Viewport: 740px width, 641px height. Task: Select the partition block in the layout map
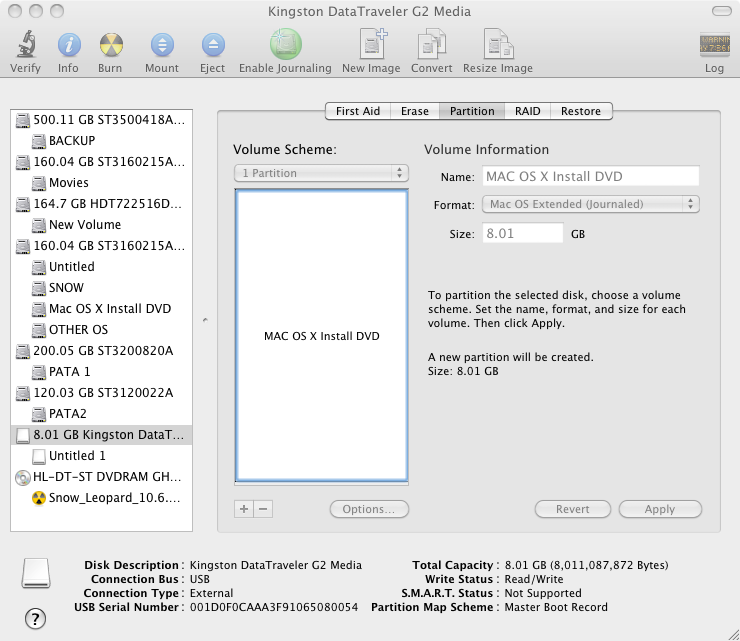[x=321, y=336]
